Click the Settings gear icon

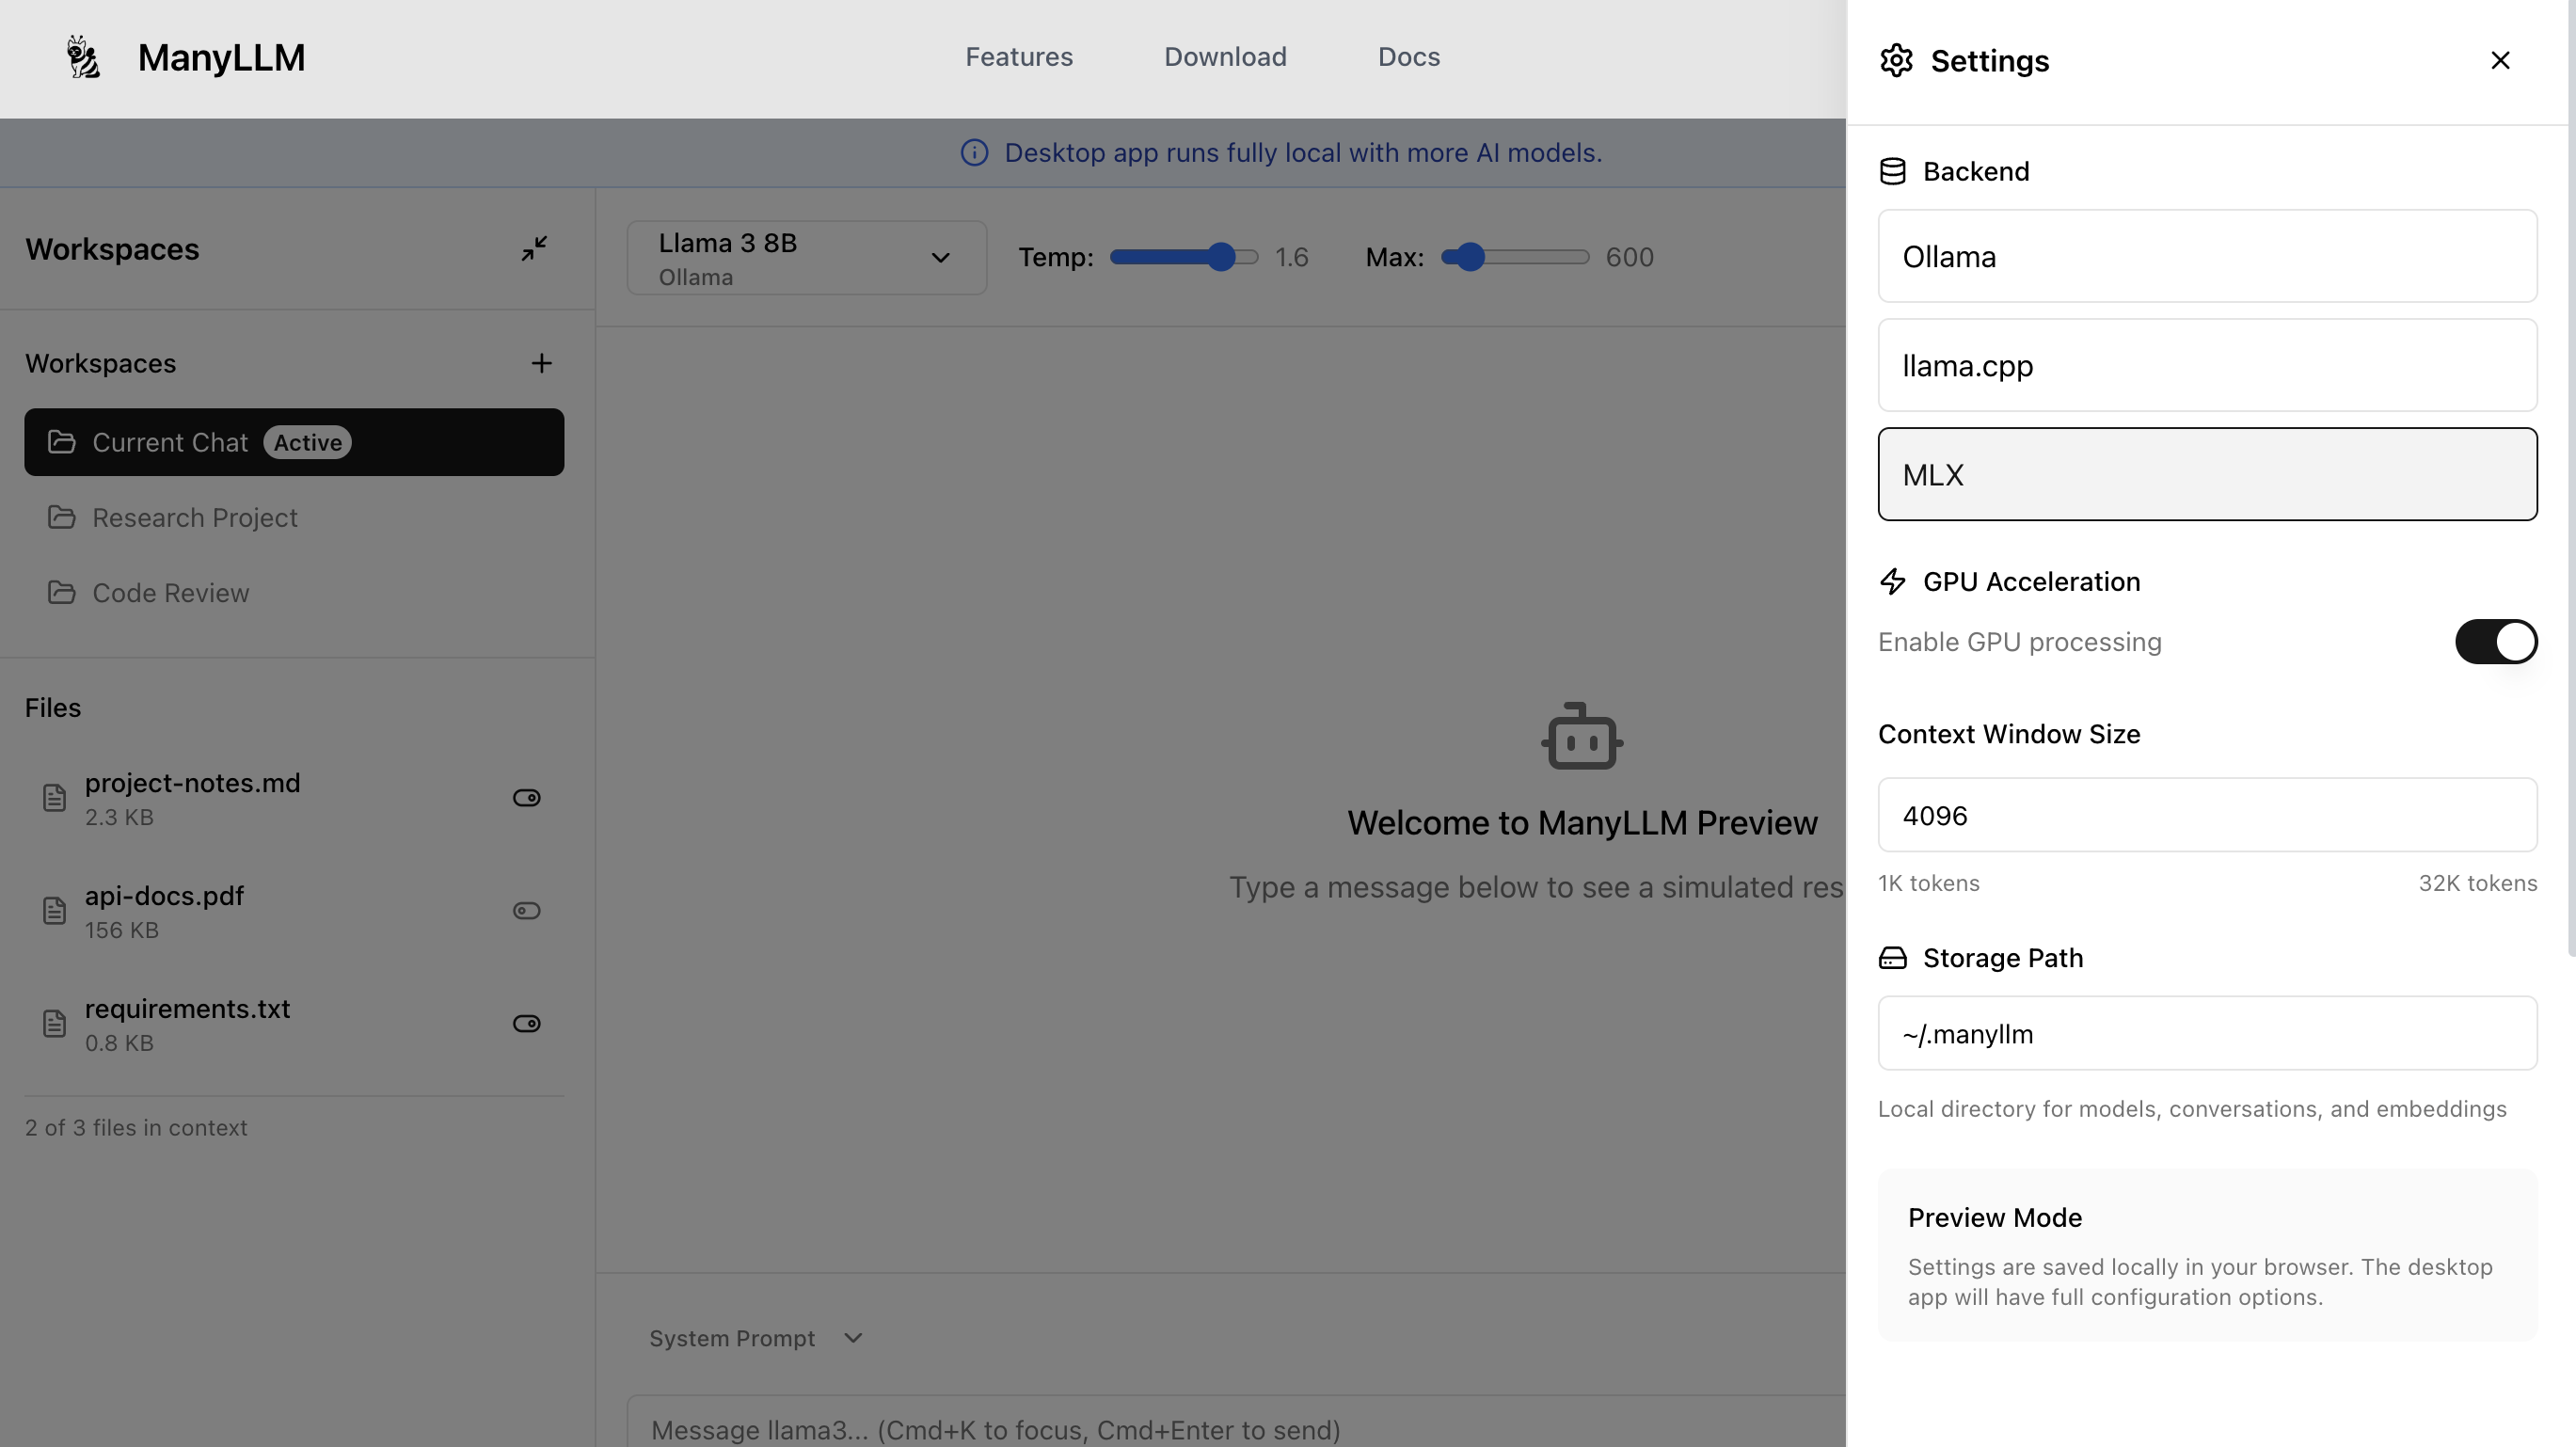(x=1896, y=60)
